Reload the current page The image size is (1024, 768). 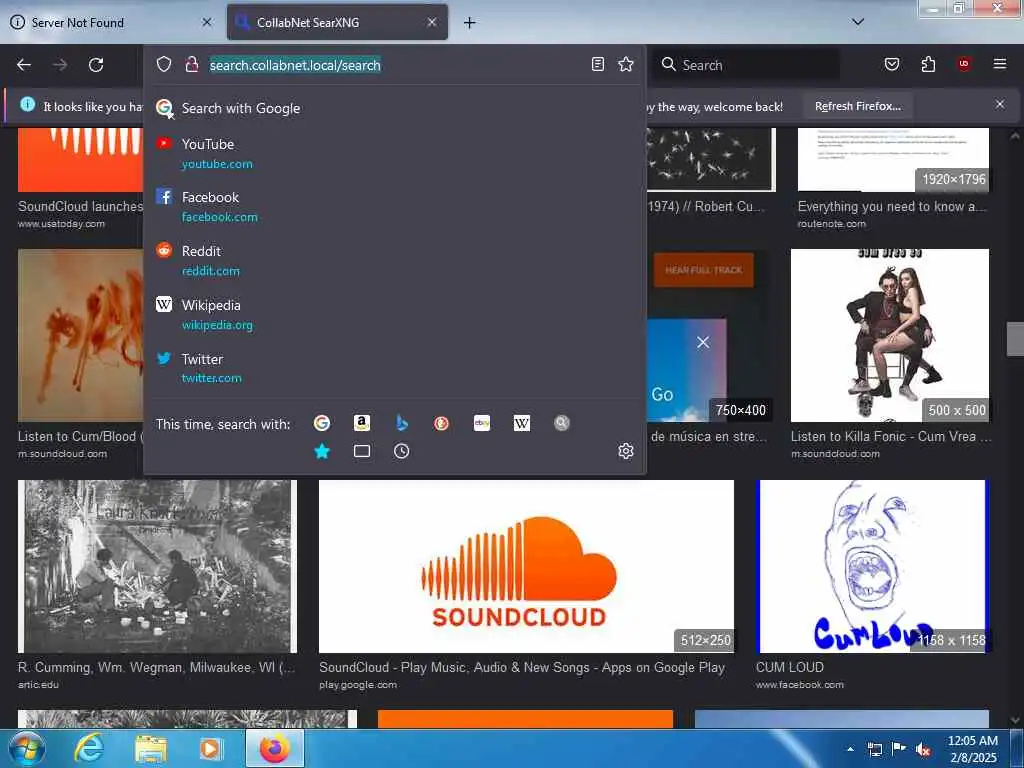[96, 65]
